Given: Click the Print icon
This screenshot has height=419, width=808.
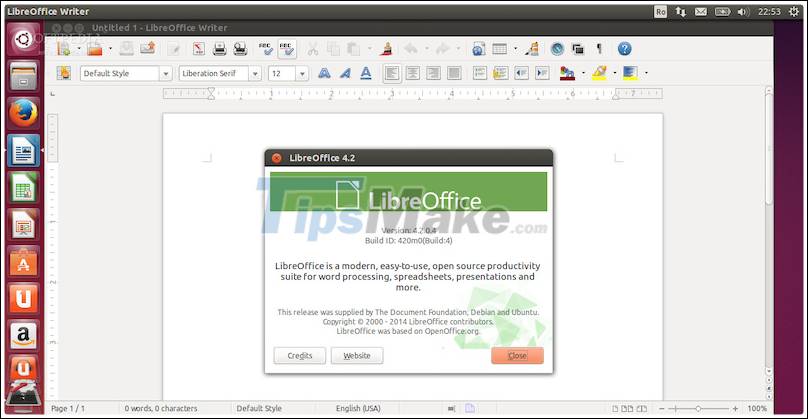Looking at the screenshot, I should point(220,48).
